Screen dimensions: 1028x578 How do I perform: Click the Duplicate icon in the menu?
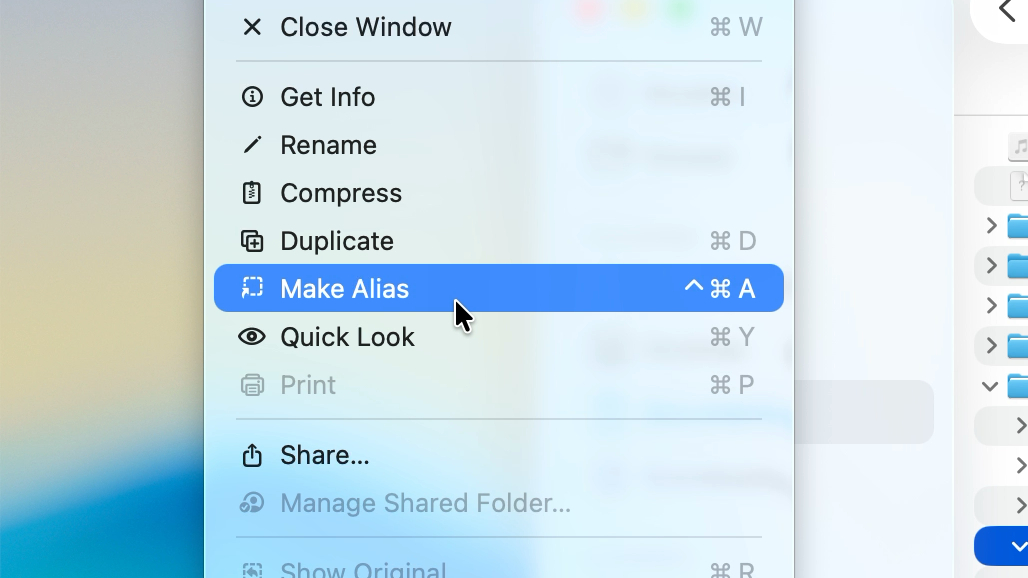252,241
